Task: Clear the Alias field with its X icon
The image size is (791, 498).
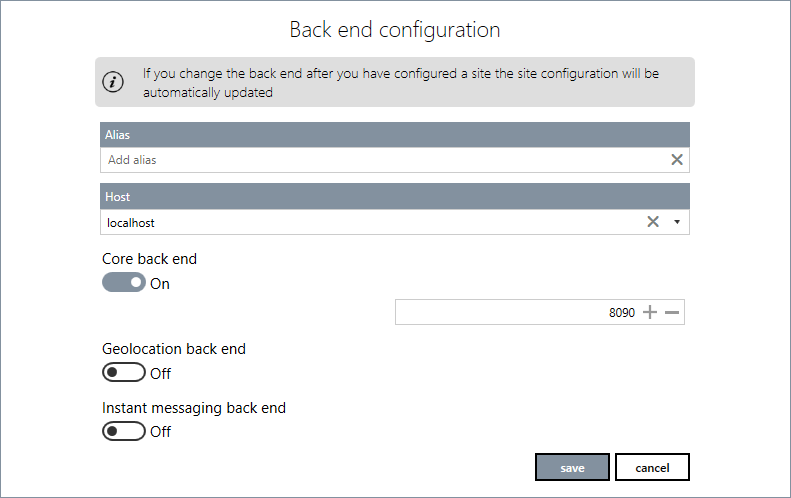Action: [677, 159]
